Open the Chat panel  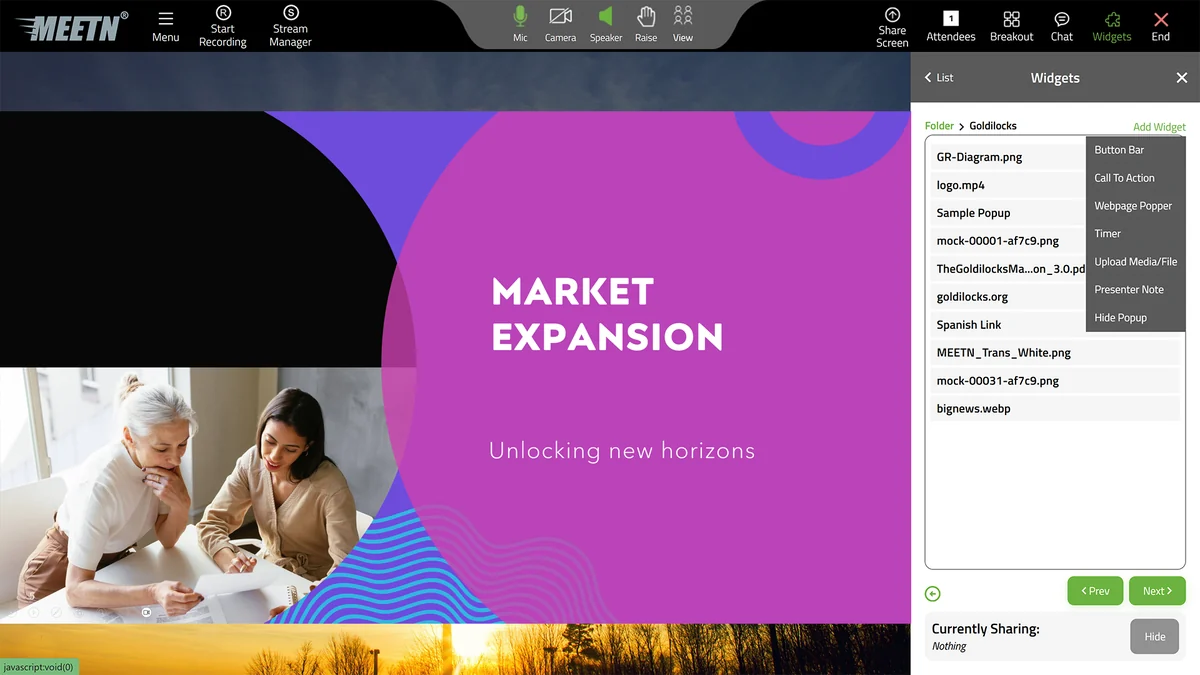pos(1061,25)
